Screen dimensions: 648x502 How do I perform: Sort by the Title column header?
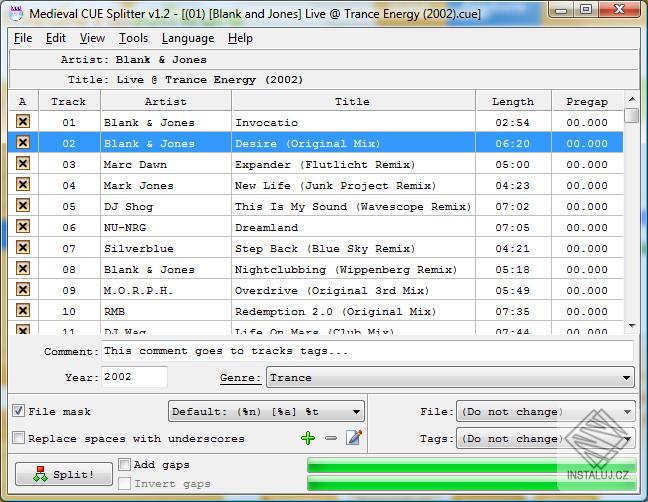pyautogui.click(x=353, y=101)
